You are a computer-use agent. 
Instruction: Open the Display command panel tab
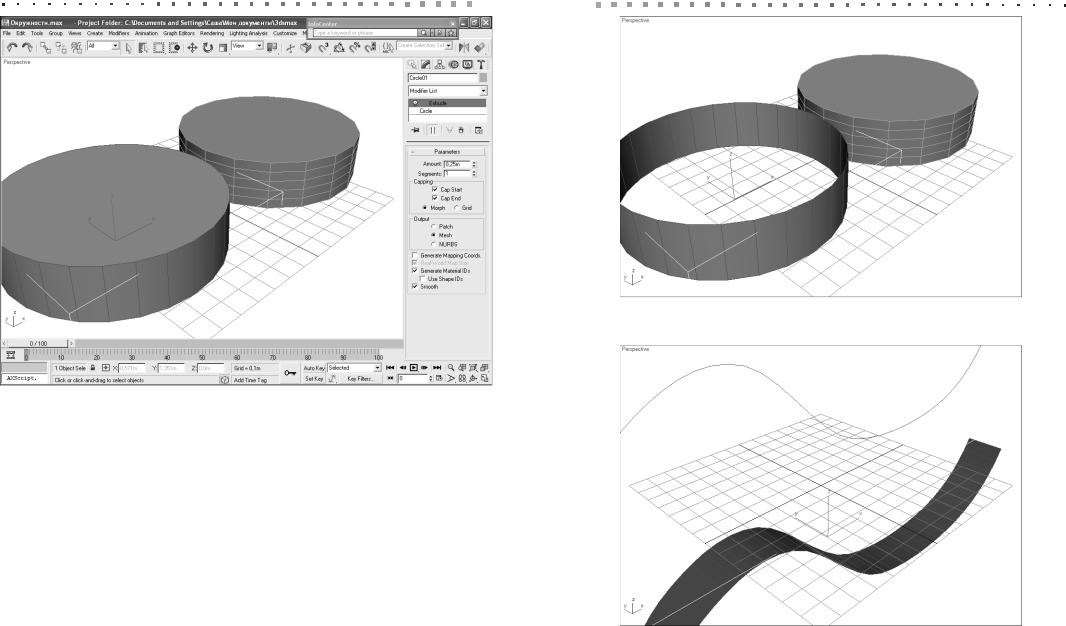468,65
